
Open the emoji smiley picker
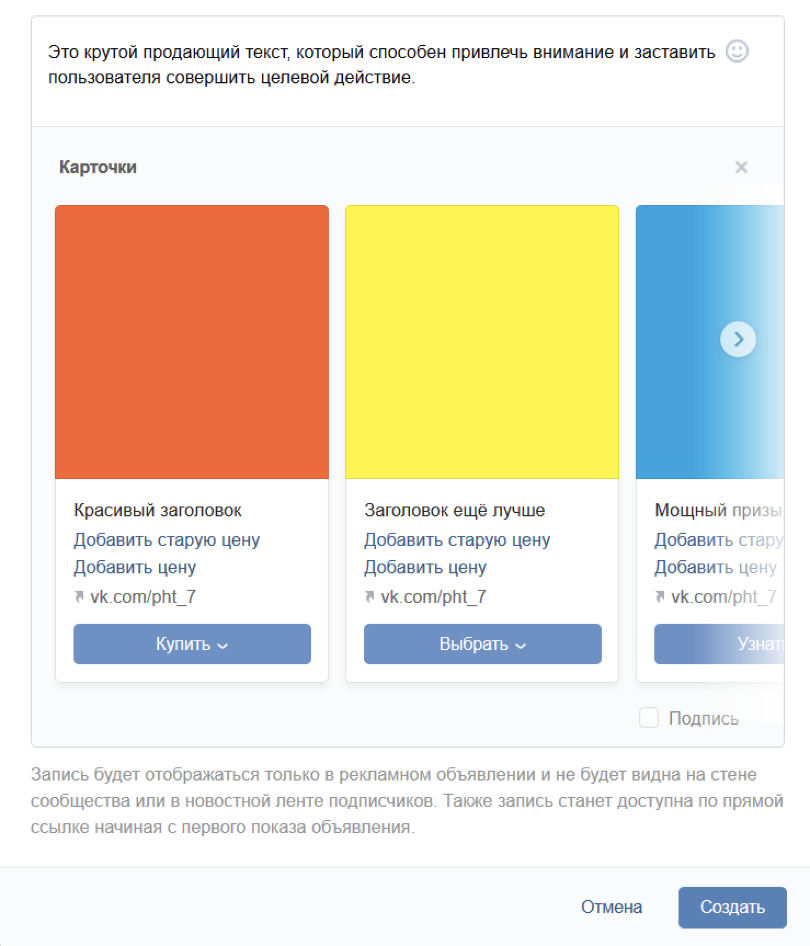pyautogui.click(x=736, y=51)
